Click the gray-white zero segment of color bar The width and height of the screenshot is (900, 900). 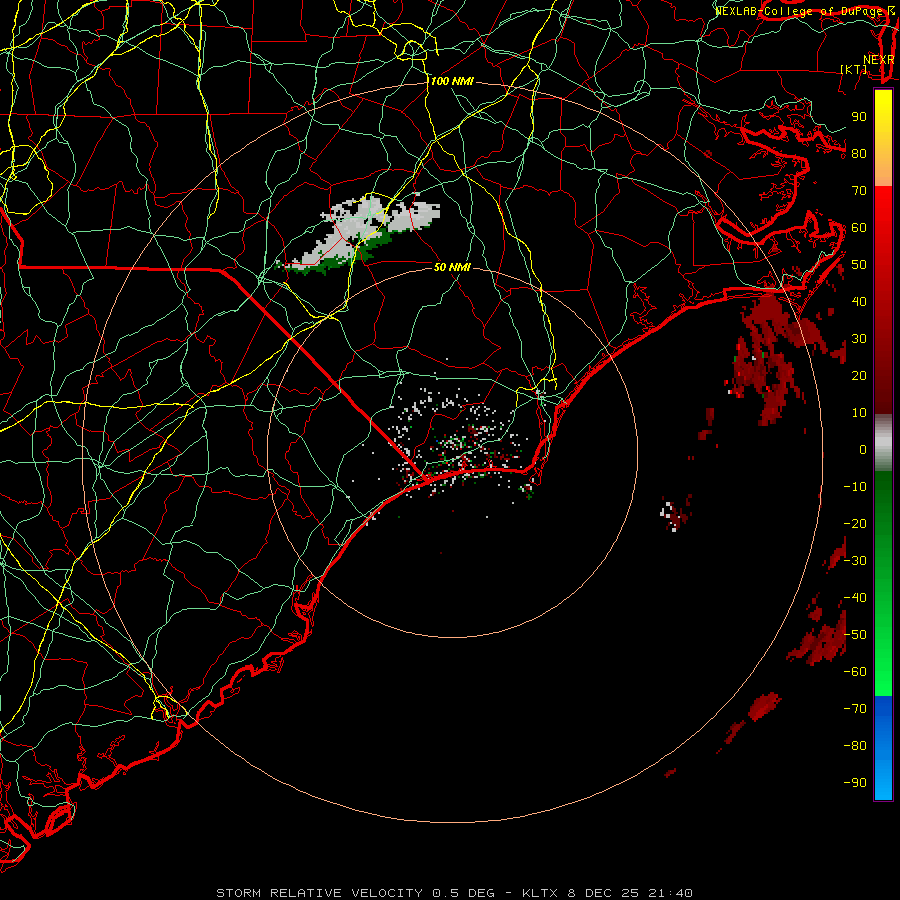[x=883, y=443]
